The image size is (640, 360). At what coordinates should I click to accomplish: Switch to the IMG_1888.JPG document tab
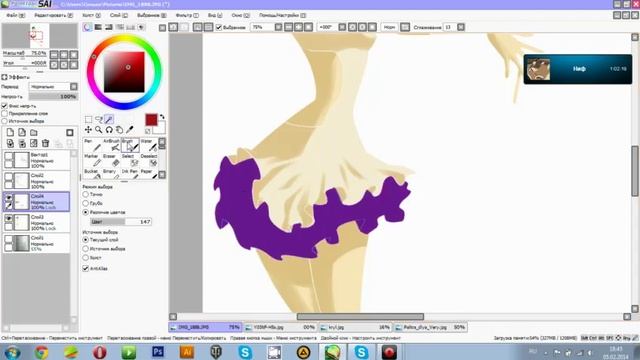tap(205, 327)
